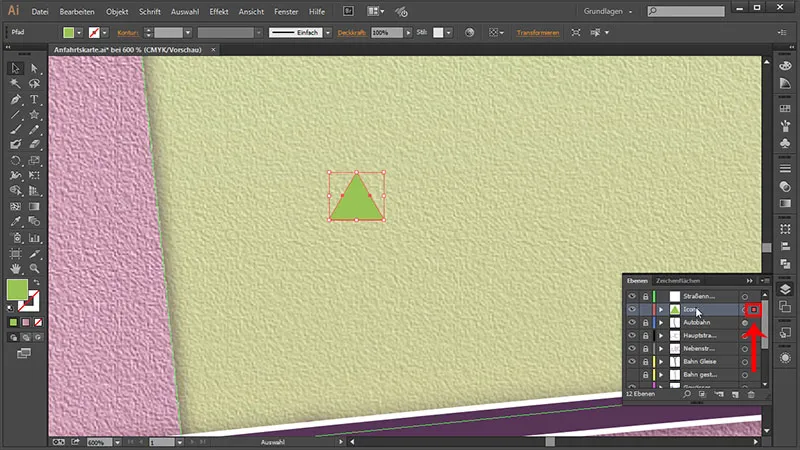Open the Objekt menu
800x450 pixels.
point(117,11)
